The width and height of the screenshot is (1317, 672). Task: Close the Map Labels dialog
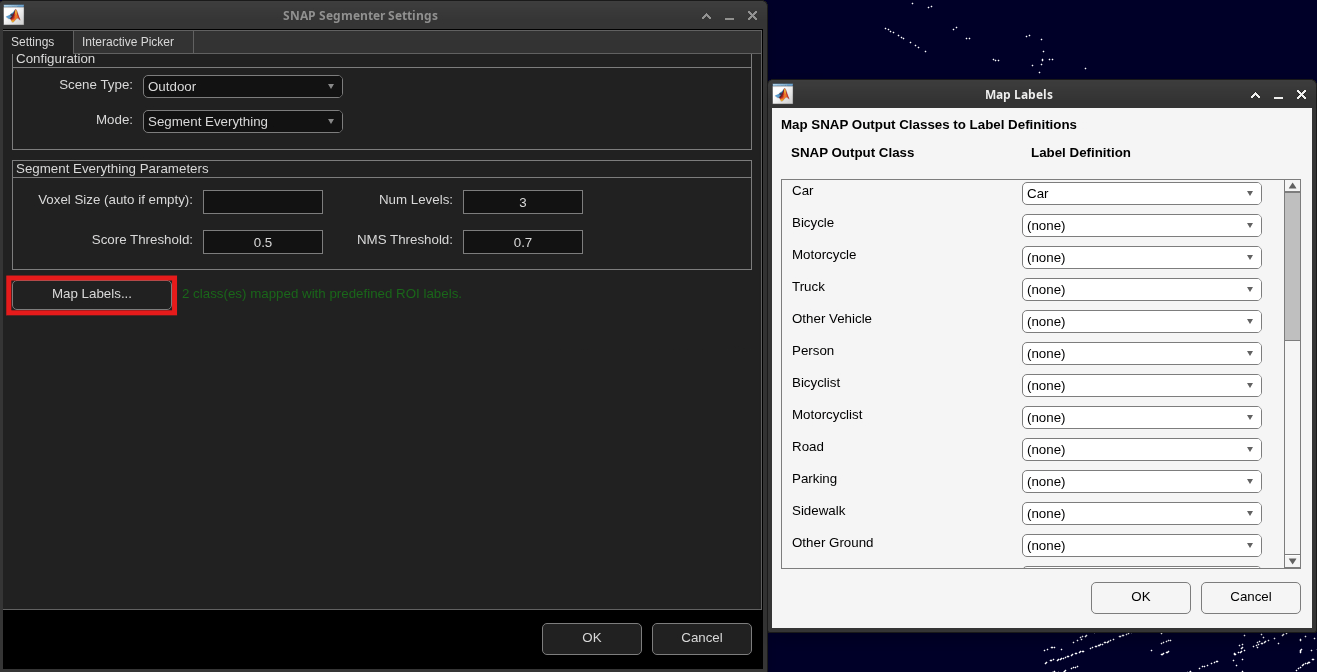[x=1301, y=95]
